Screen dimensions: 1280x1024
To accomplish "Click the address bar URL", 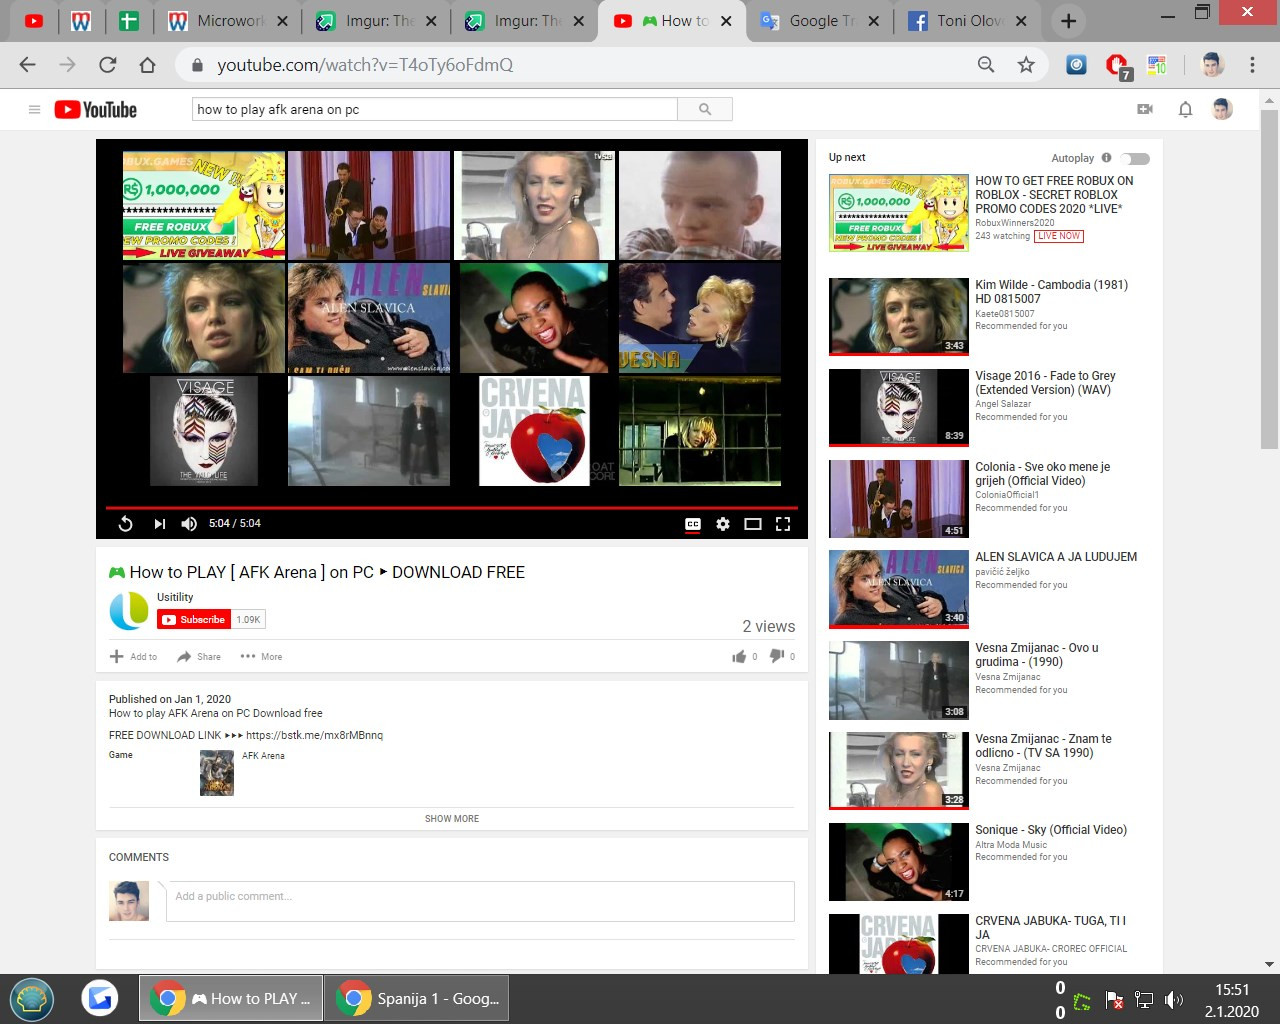I will click(x=365, y=65).
